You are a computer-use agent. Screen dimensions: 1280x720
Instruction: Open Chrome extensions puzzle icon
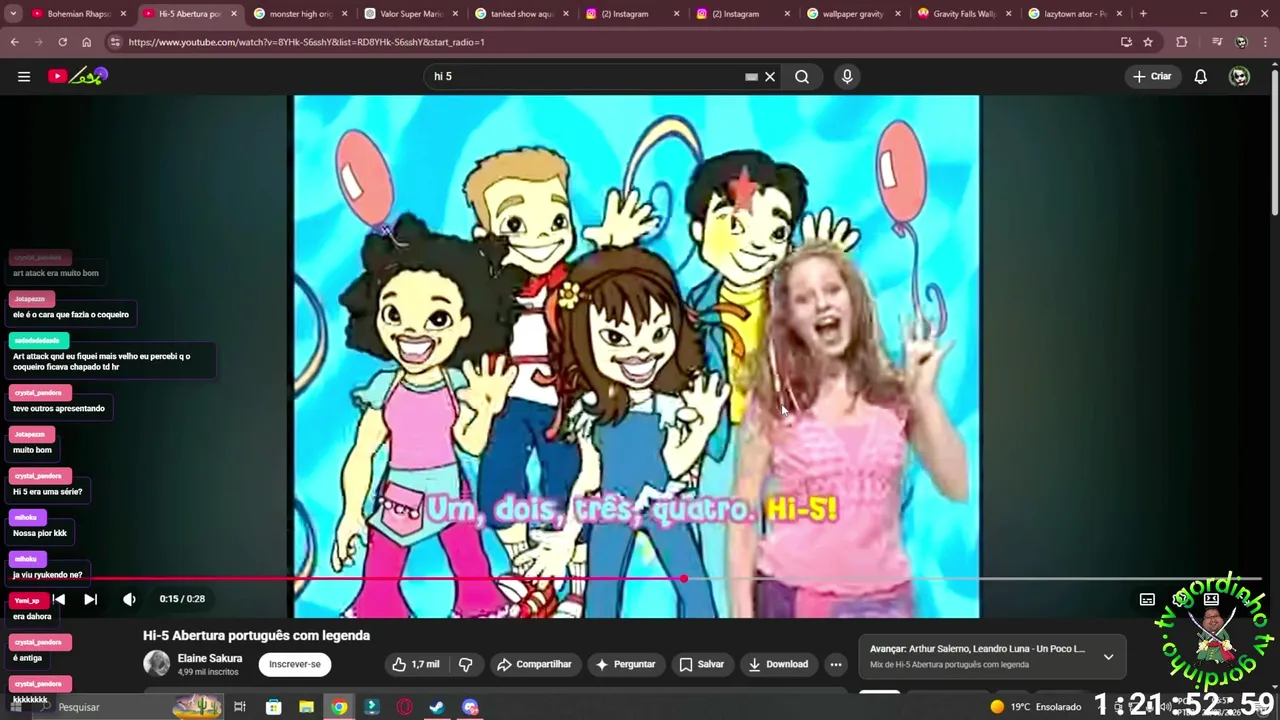click(1182, 42)
